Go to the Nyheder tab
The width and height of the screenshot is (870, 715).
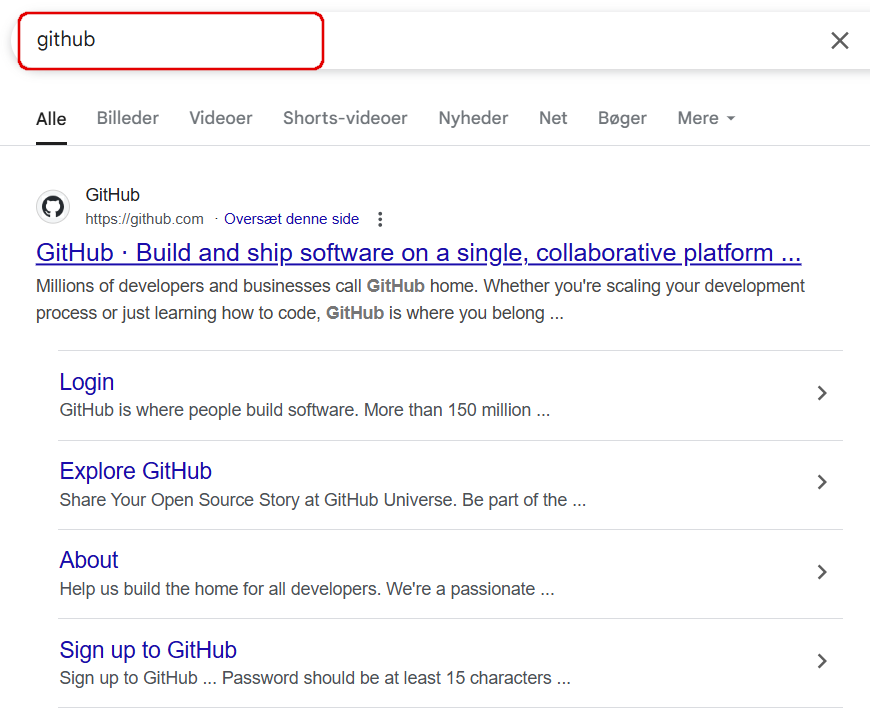(x=473, y=118)
